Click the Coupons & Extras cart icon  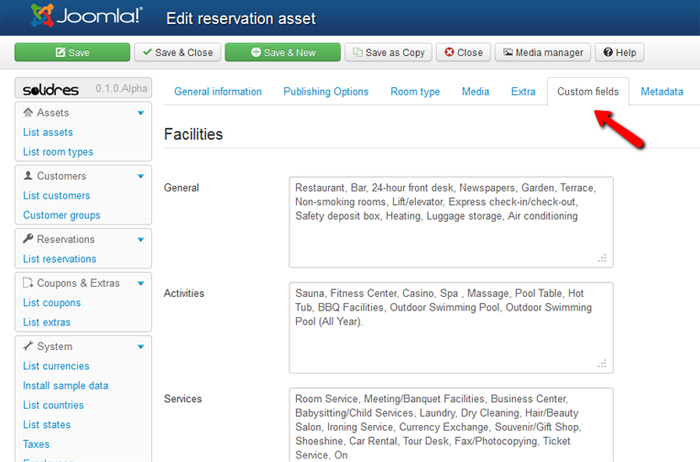(27, 283)
